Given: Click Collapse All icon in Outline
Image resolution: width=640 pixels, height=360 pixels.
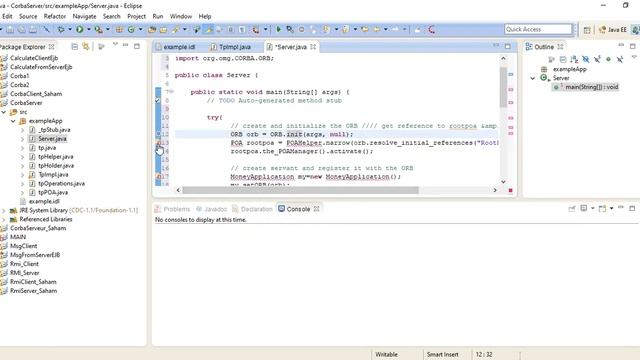Looking at the screenshot, I should click(x=563, y=60).
